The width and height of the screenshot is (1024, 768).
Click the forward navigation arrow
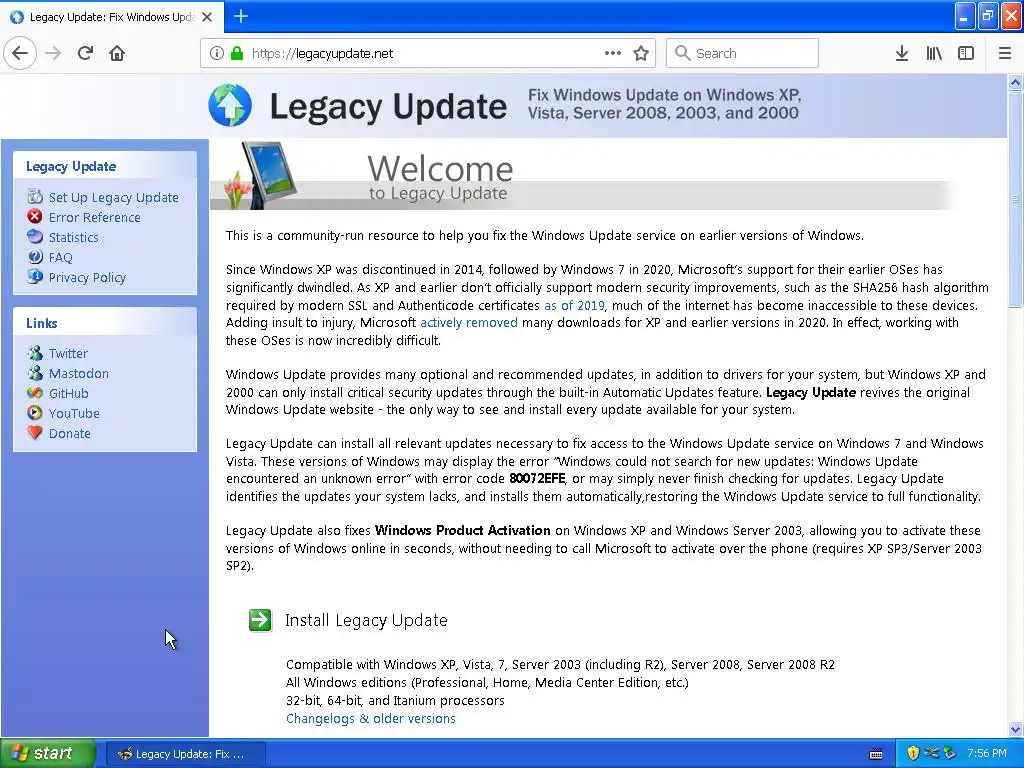pos(54,53)
